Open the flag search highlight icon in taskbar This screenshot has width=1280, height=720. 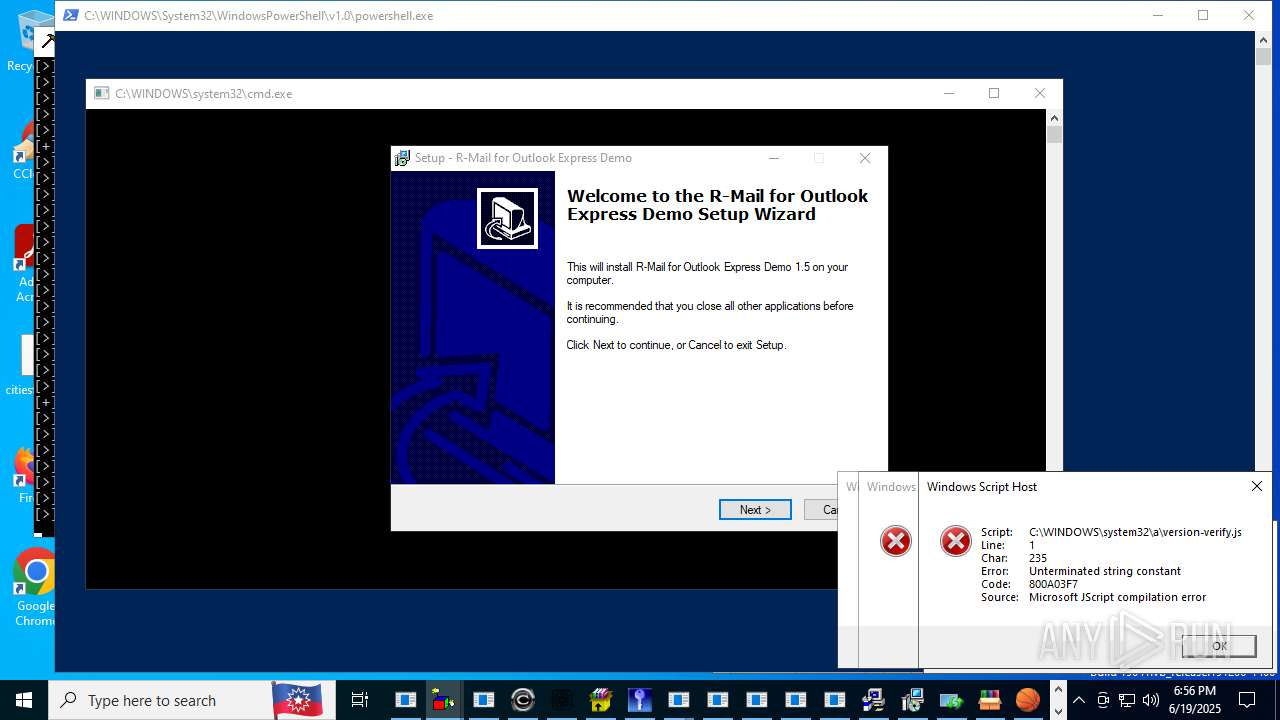(297, 700)
